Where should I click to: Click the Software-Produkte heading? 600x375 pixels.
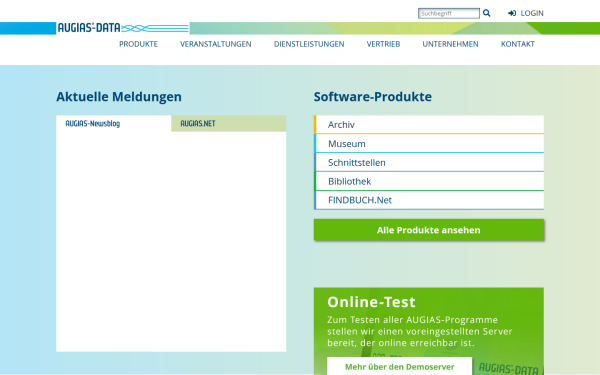coord(373,97)
